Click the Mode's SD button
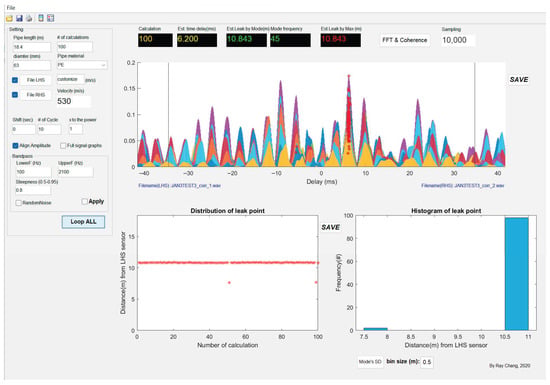Image resolution: width=550 pixels, height=385 pixels. (370, 362)
